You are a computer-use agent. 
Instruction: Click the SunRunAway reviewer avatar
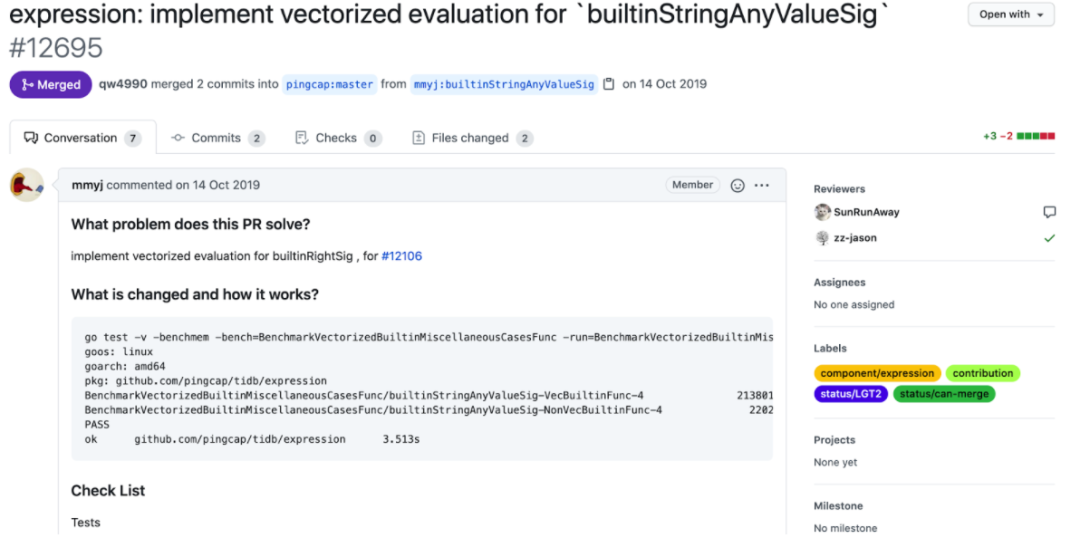[822, 212]
